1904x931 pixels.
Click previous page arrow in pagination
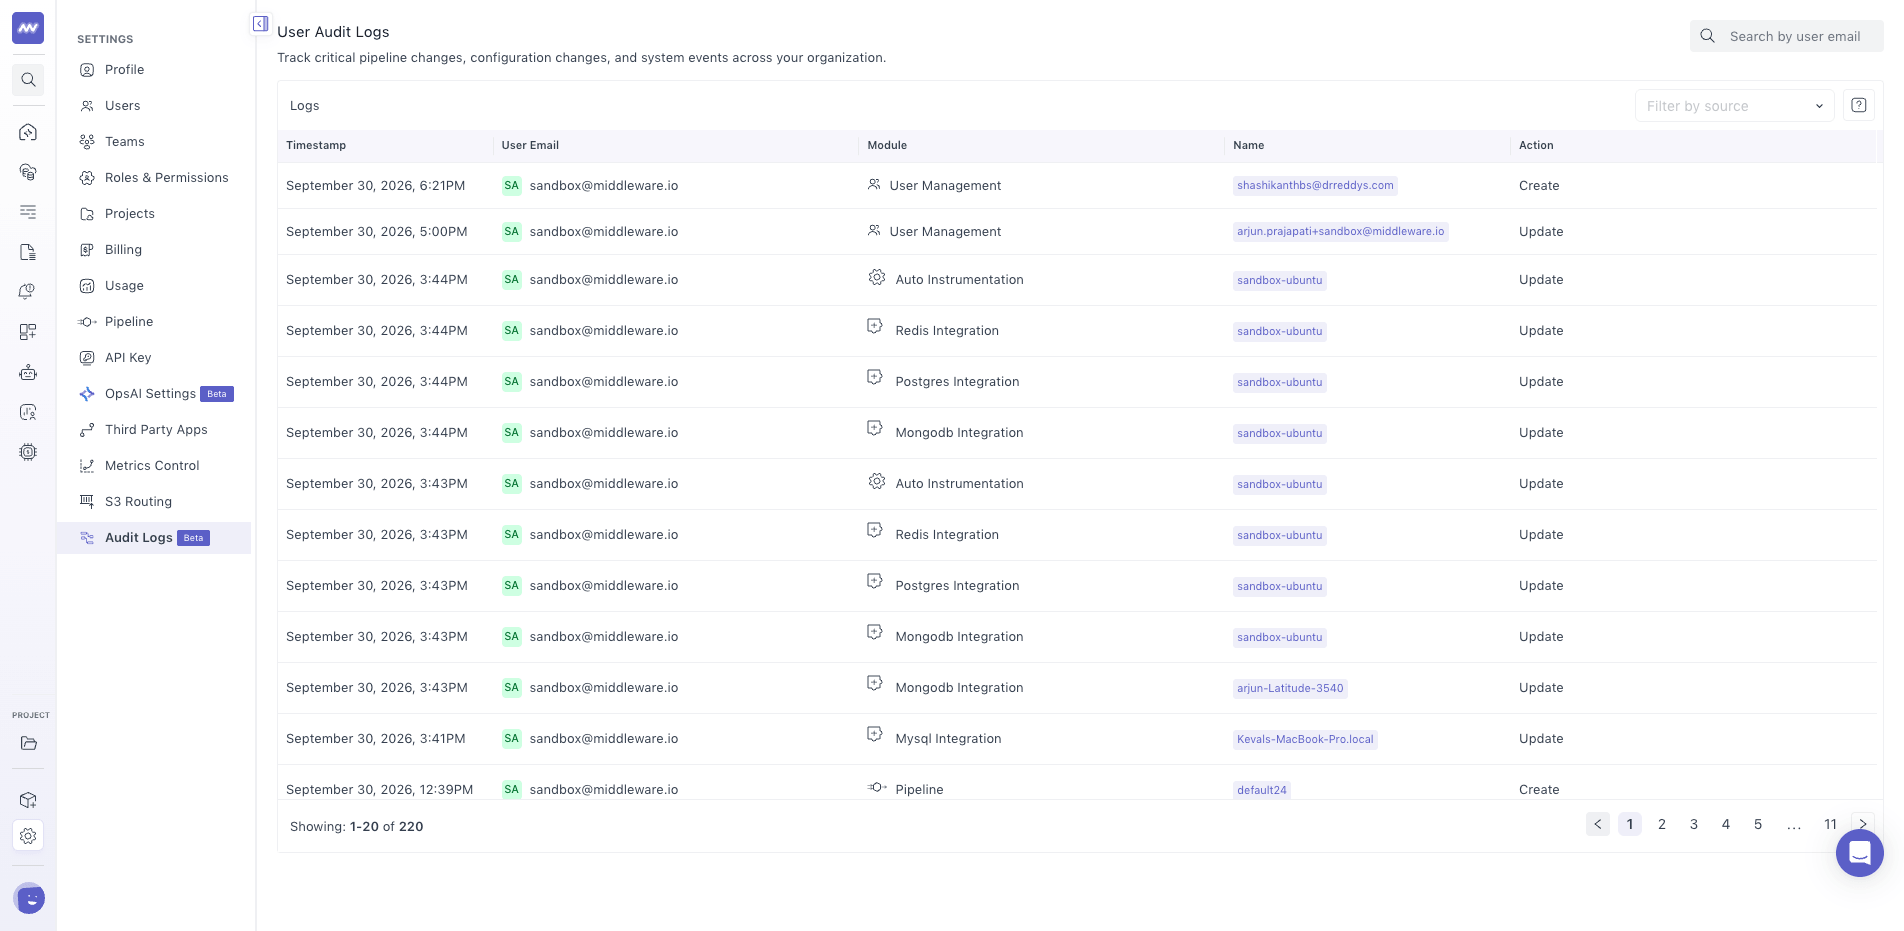pyautogui.click(x=1598, y=824)
